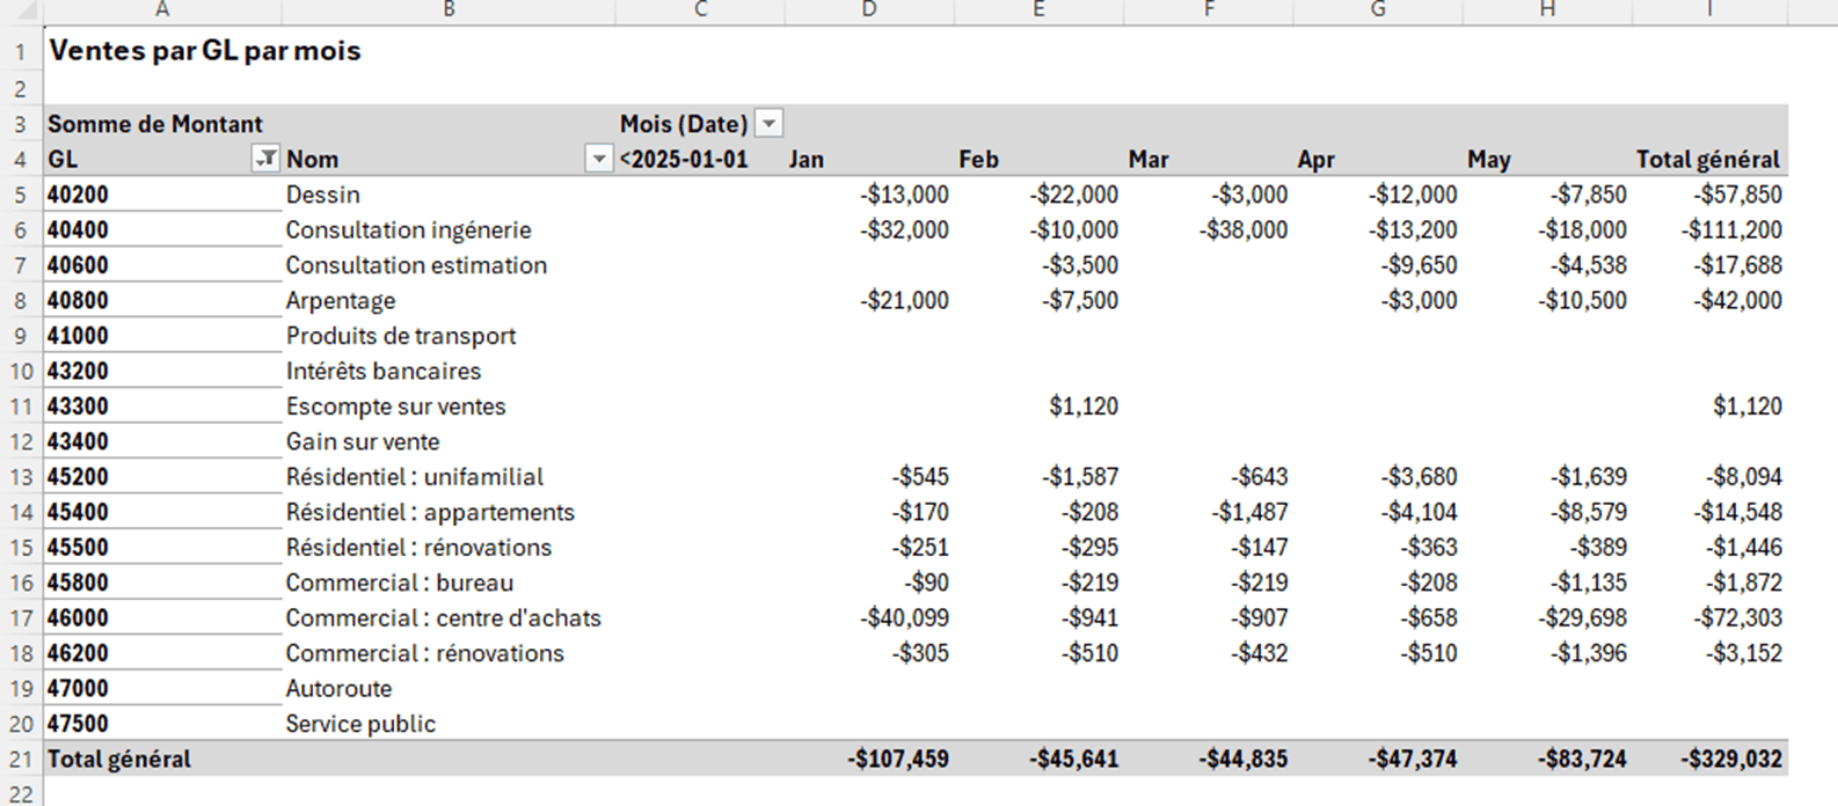Viewport: 1838px width, 806px height.
Task: Click the Commercial : centre d'achats label
Action: point(443,618)
